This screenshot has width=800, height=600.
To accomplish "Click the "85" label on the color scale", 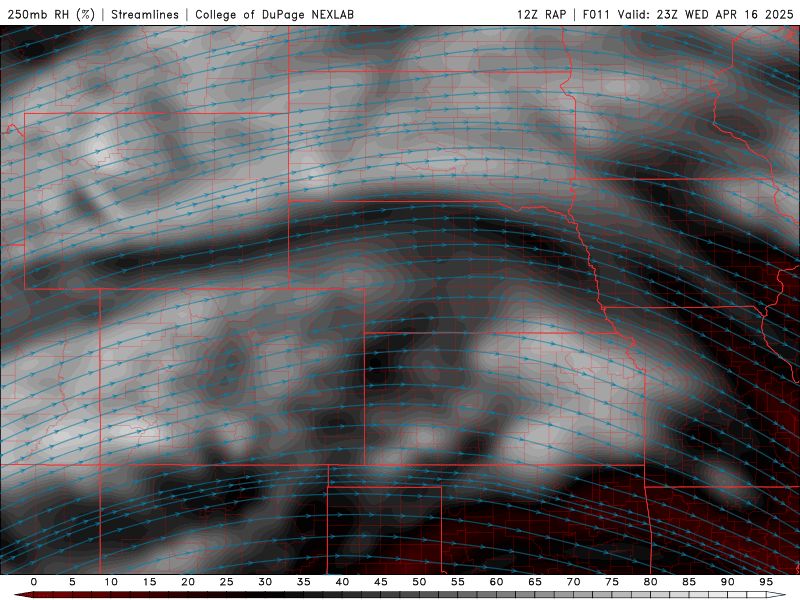I will click(x=689, y=582).
